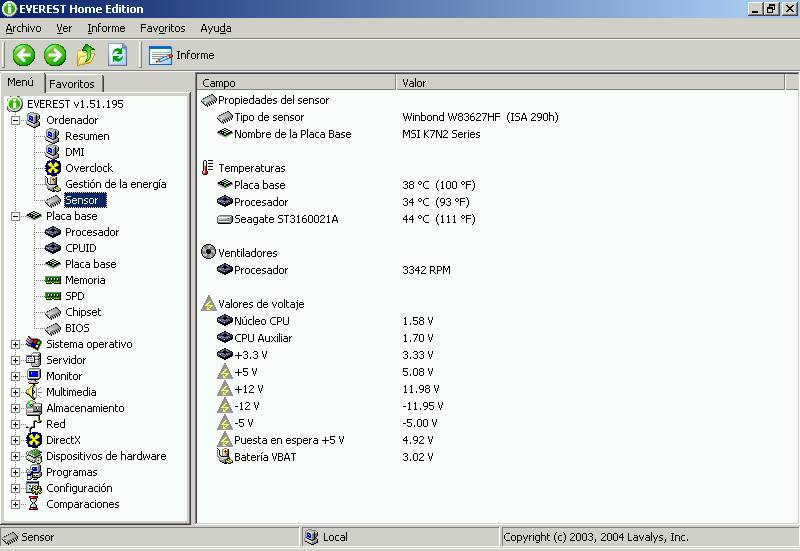Click the Chipset icon in tree
Screen dimensions: 800x551
(53, 312)
